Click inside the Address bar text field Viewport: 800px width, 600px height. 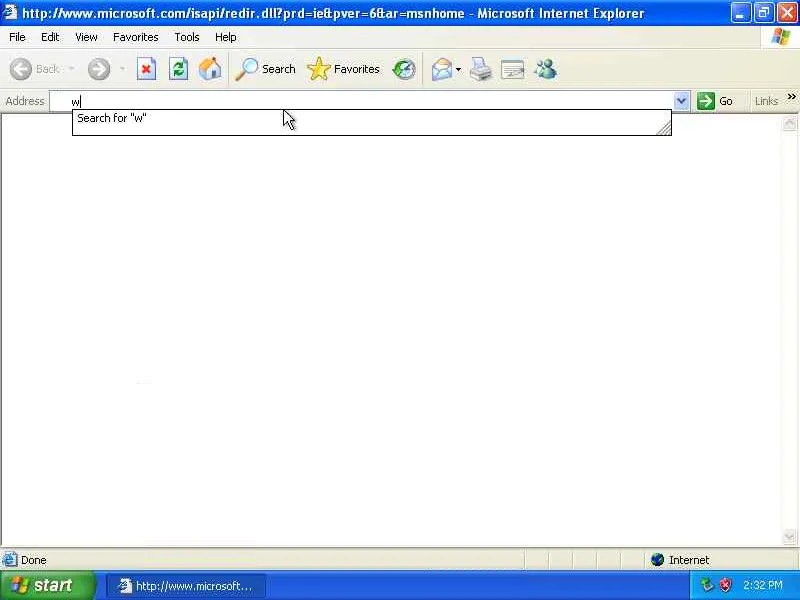click(x=361, y=101)
